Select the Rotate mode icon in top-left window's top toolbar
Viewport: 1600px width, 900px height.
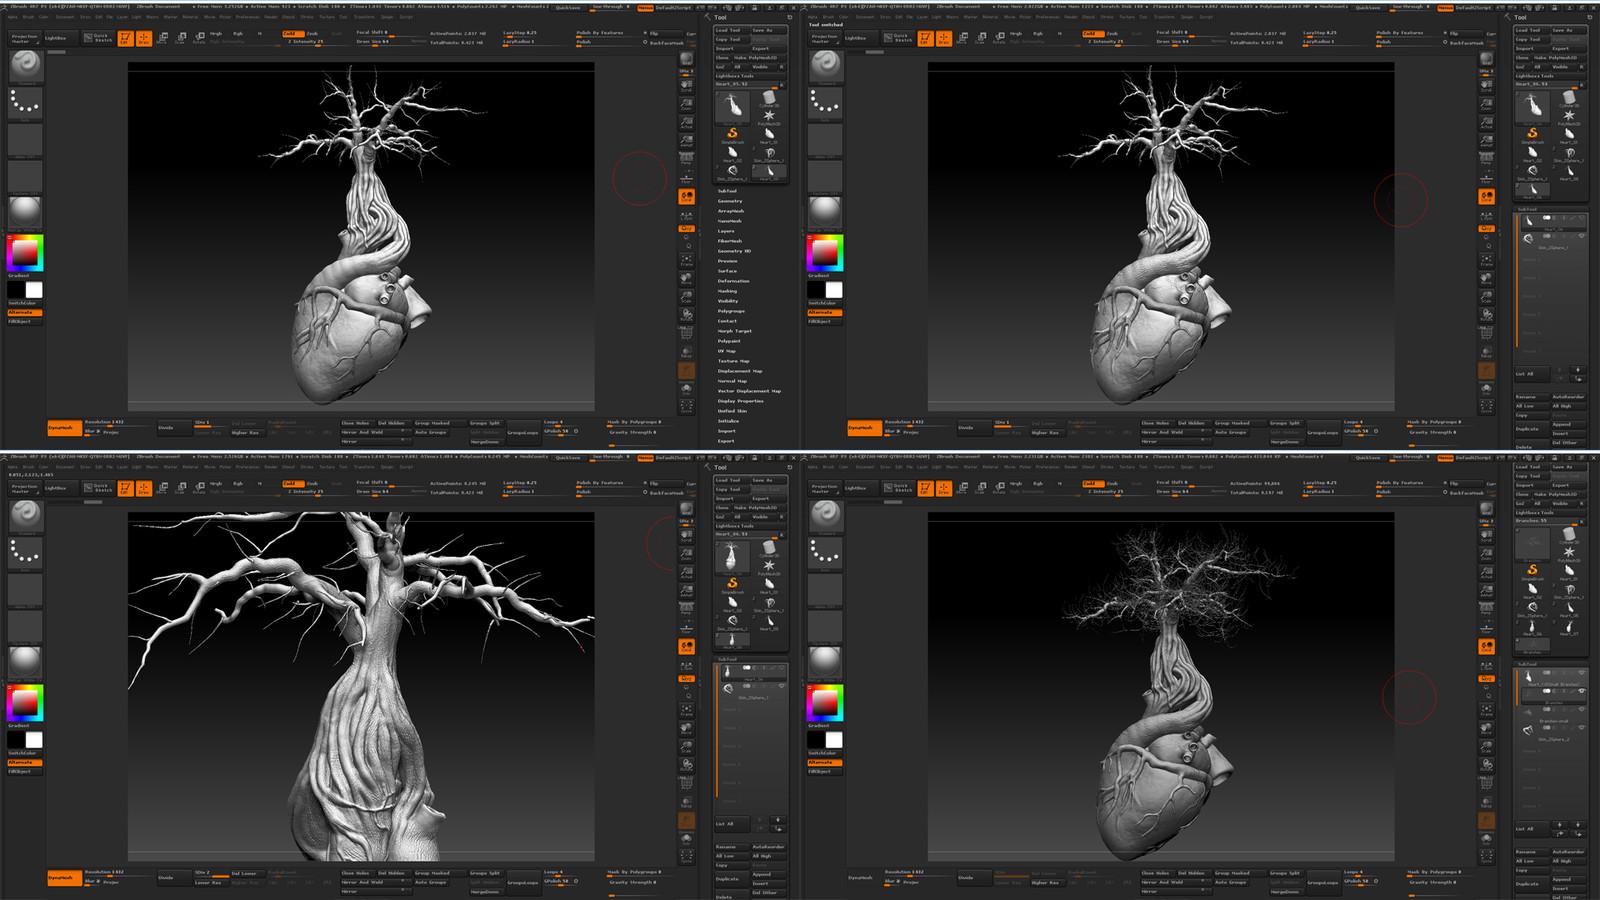[198, 39]
